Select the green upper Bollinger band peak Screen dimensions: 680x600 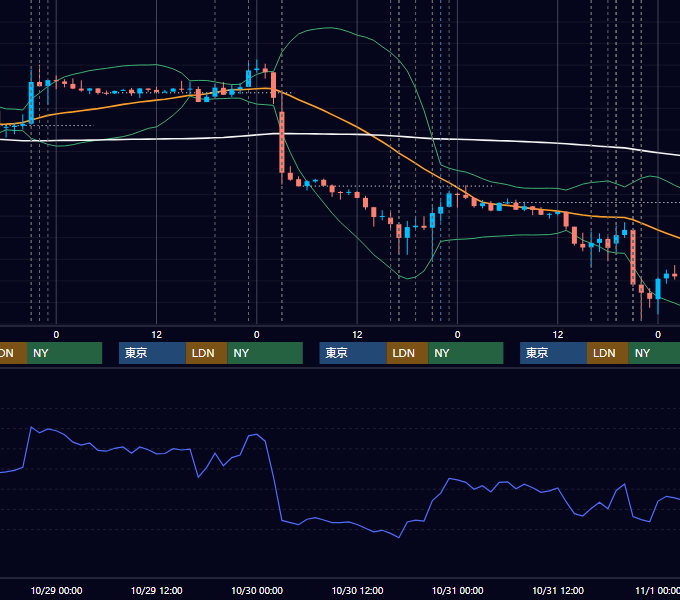[330, 28]
